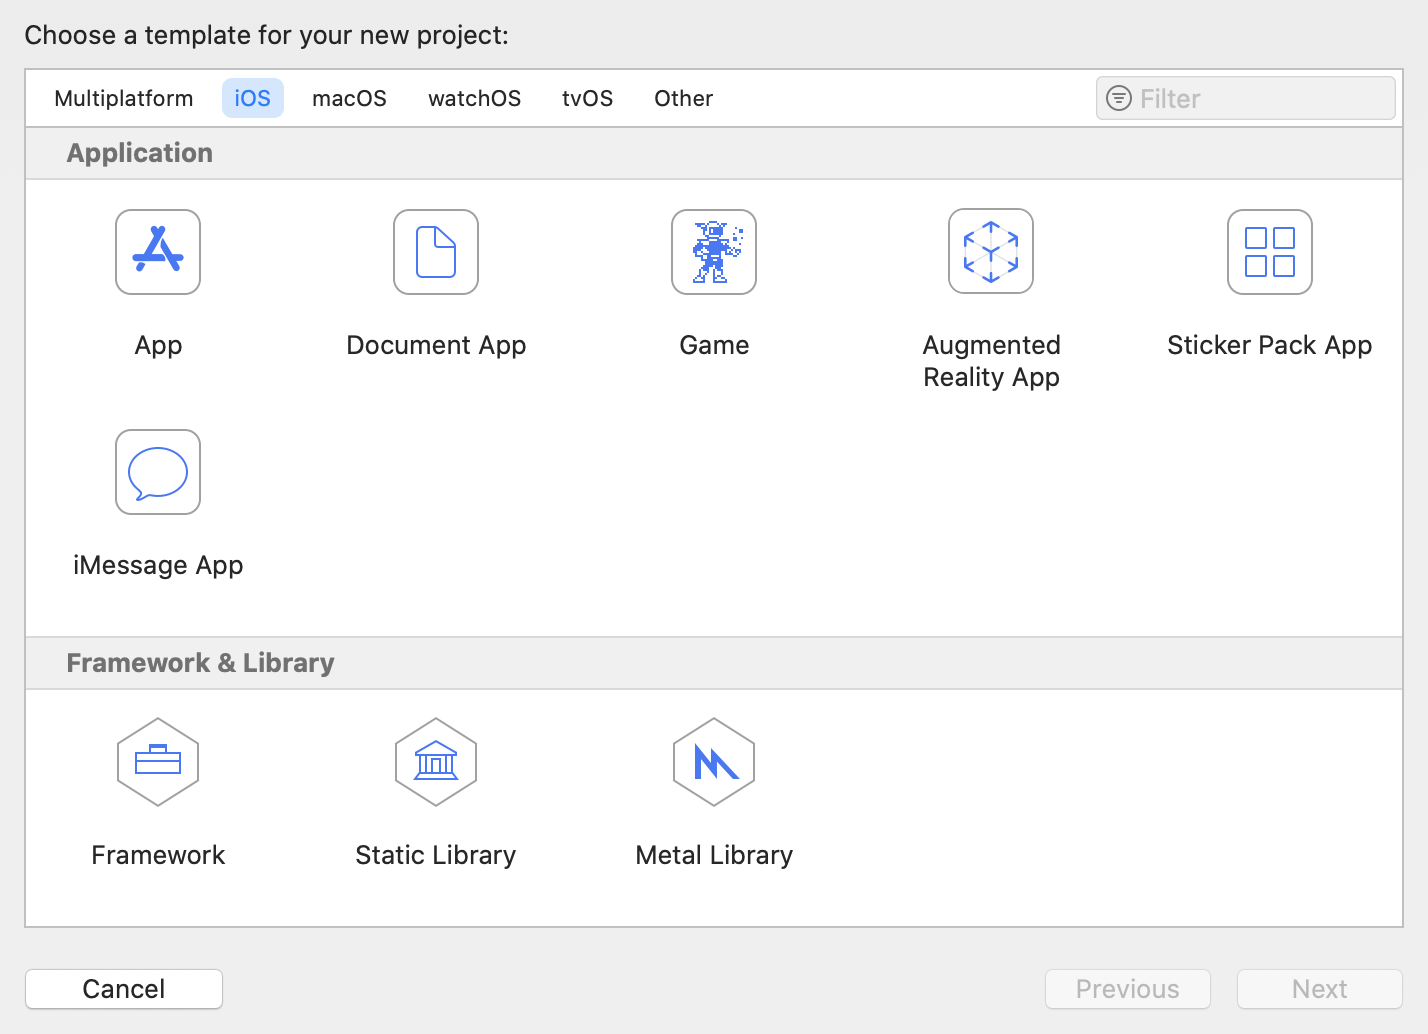The image size is (1428, 1034).
Task: Choose the Document App template icon
Action: click(x=436, y=252)
